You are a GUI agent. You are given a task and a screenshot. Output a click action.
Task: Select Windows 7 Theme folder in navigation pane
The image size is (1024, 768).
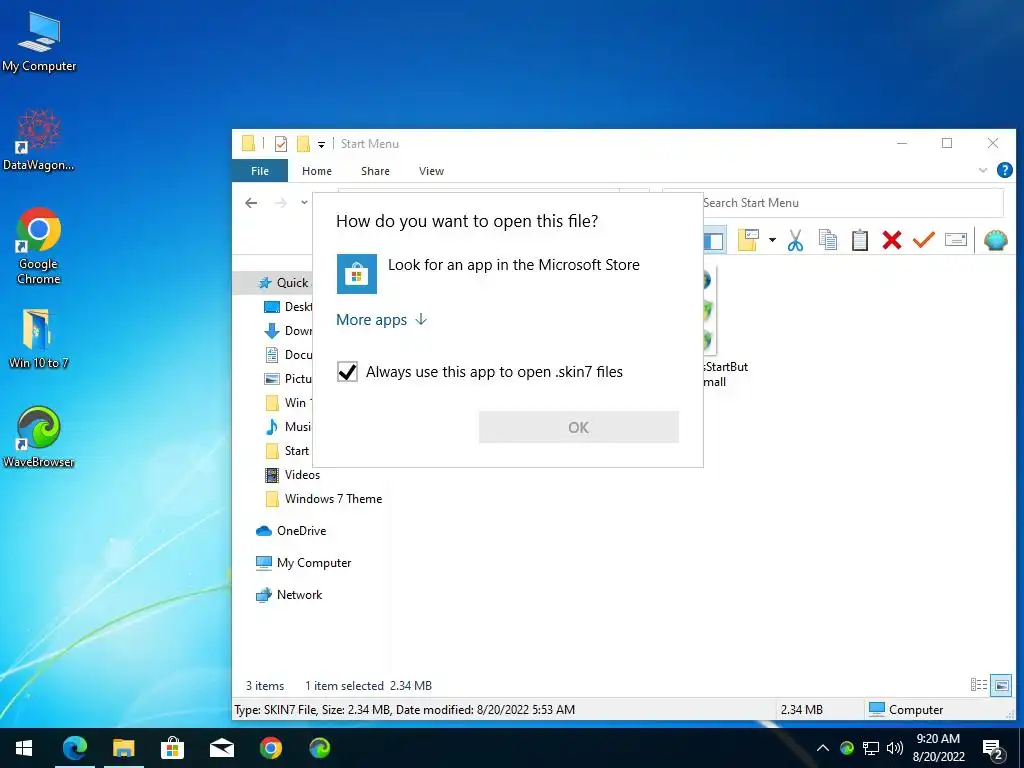tap(324, 499)
